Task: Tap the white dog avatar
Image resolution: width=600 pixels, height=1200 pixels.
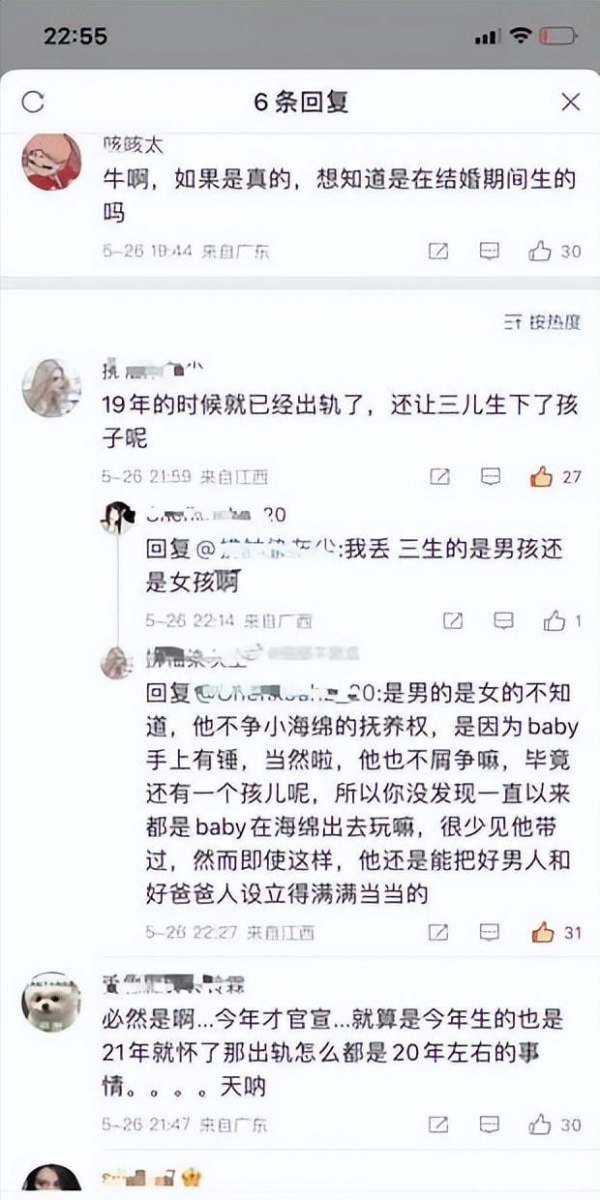Action: click(x=51, y=1002)
